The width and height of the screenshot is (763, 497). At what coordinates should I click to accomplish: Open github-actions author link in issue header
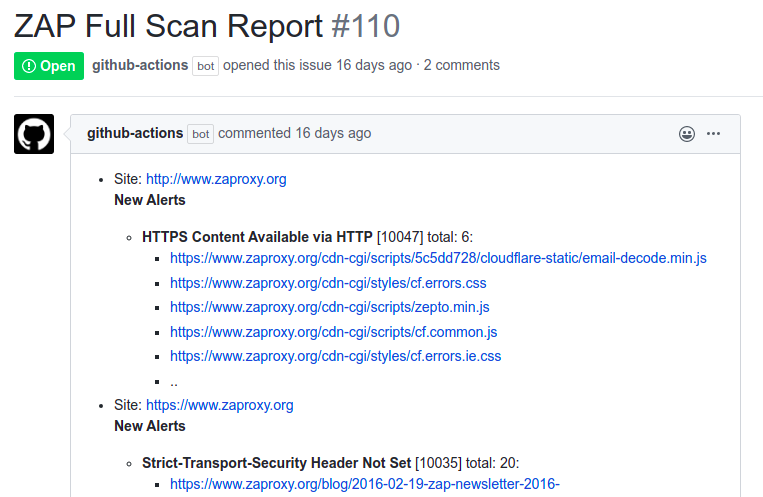pyautogui.click(x=140, y=65)
